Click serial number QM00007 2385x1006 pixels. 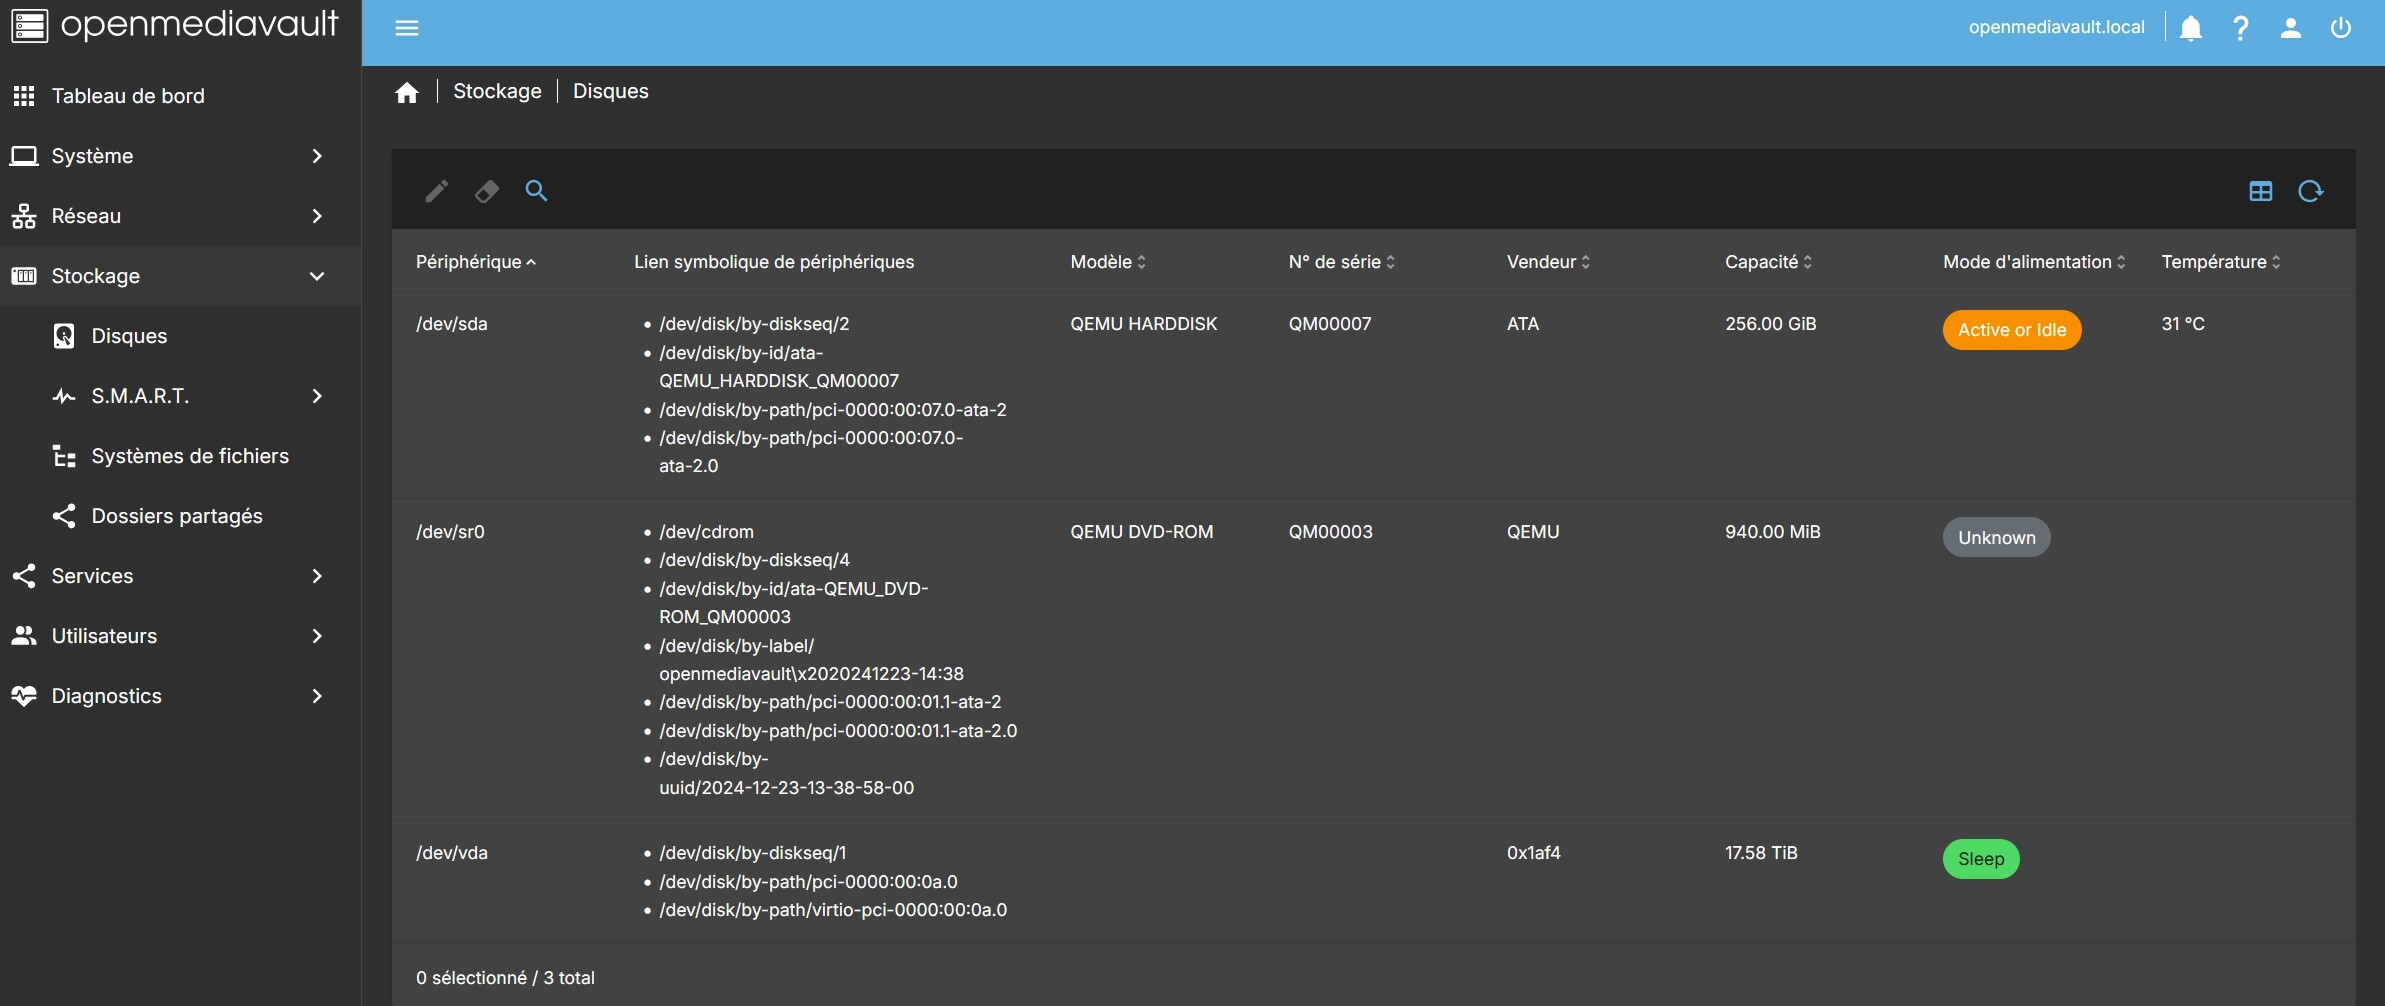click(1330, 324)
